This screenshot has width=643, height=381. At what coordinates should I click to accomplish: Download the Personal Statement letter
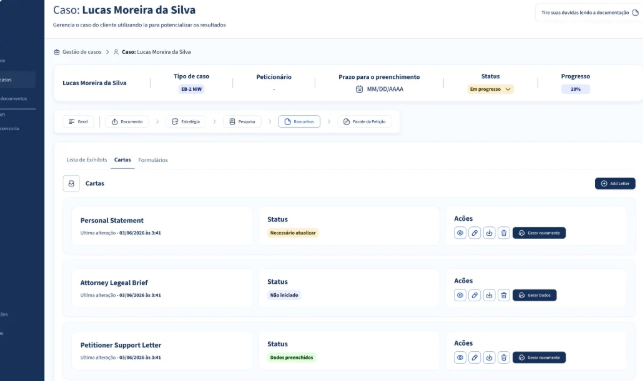pyautogui.click(x=489, y=233)
